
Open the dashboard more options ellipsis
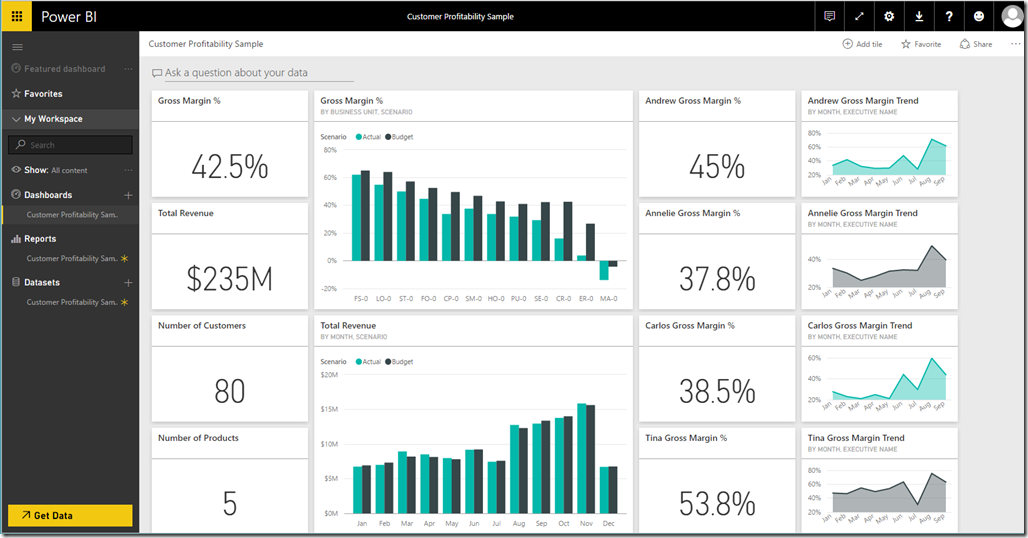[1015, 44]
